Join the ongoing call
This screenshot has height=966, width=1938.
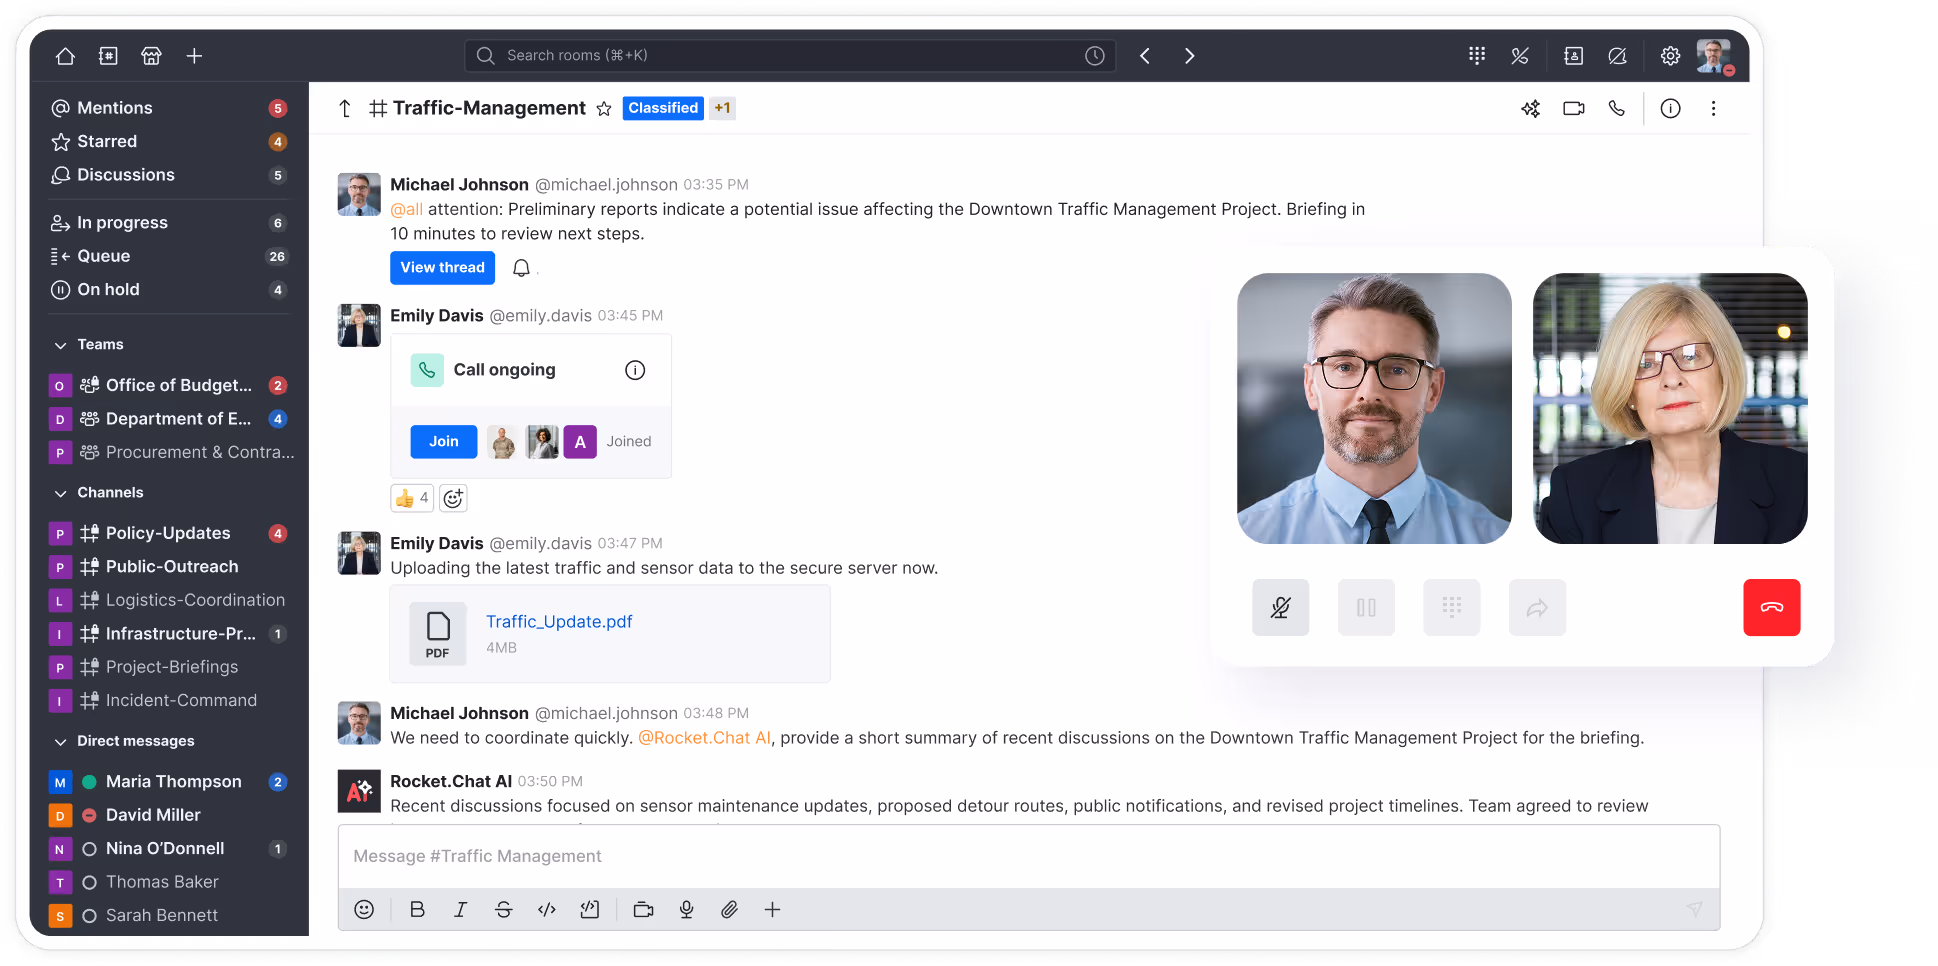tap(444, 442)
